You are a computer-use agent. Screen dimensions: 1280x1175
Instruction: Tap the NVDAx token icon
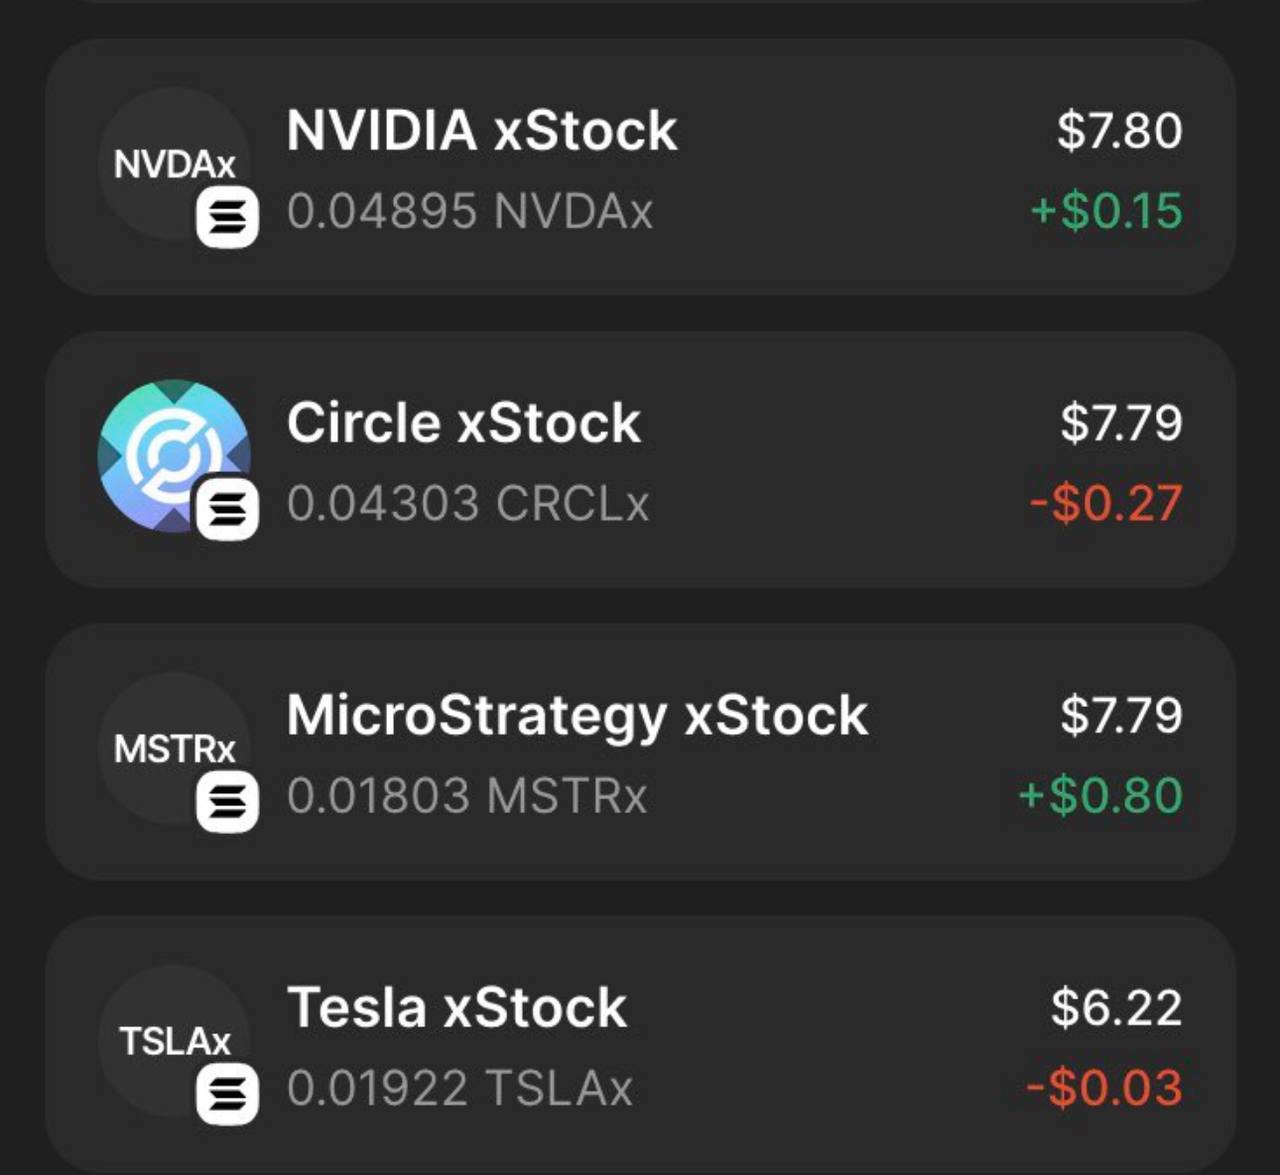(174, 164)
